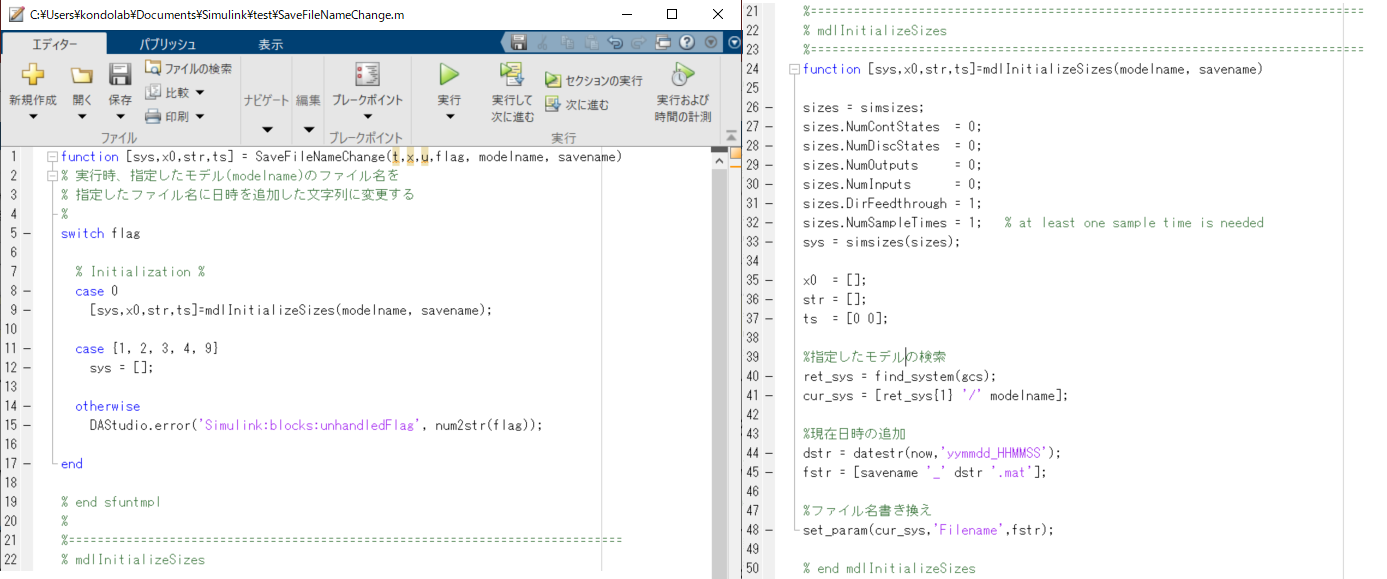
Task: Click the Save (保存) floppy disk icon
Action: (x=120, y=74)
